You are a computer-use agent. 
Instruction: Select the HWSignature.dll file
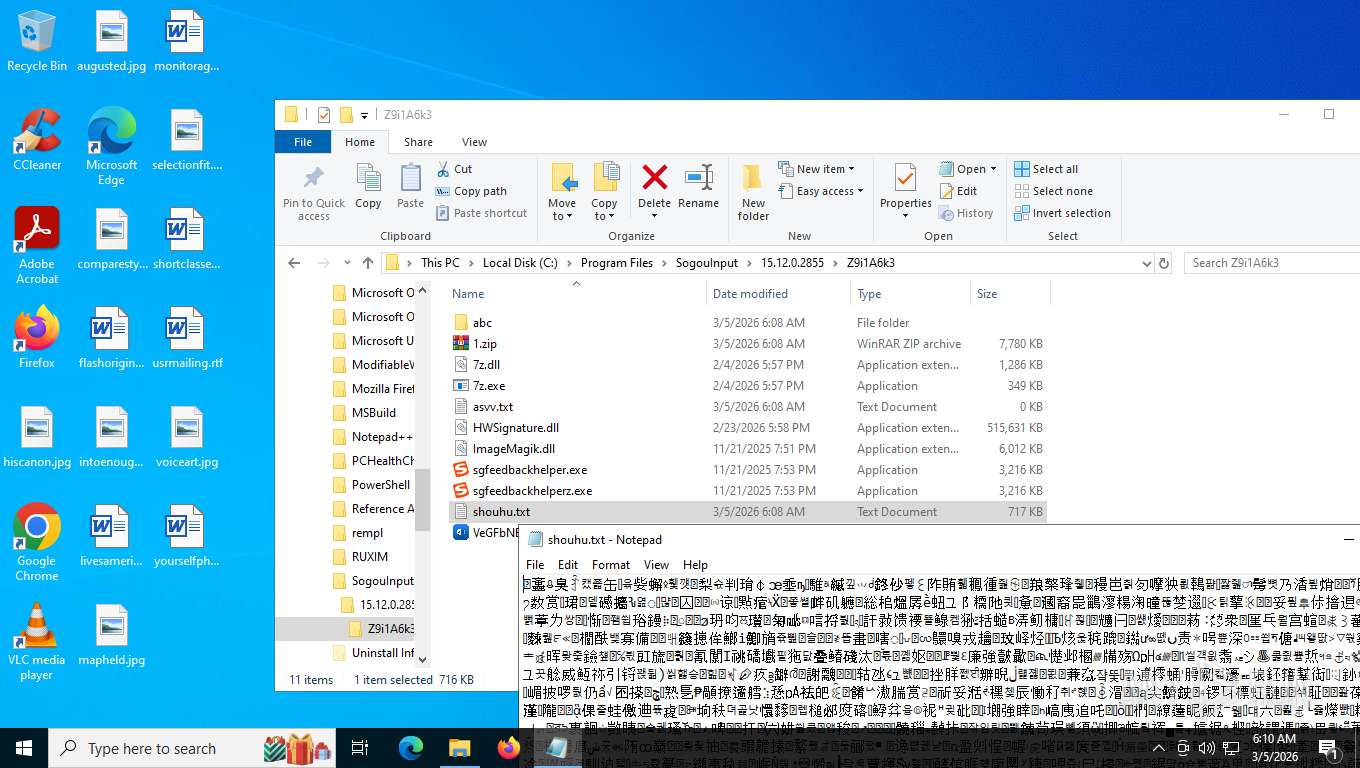tap(748, 428)
